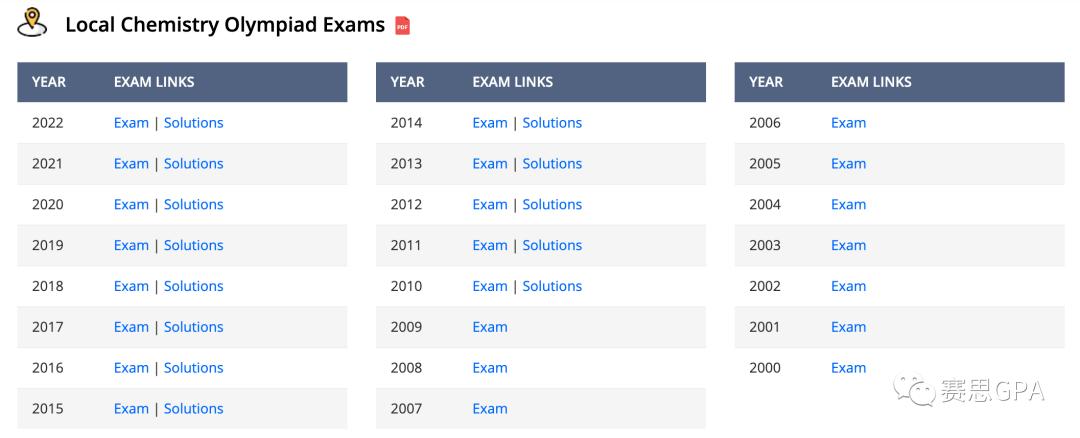Screen dimensions: 1080x438
Task: Open the 2007 Exam link
Action: point(490,409)
